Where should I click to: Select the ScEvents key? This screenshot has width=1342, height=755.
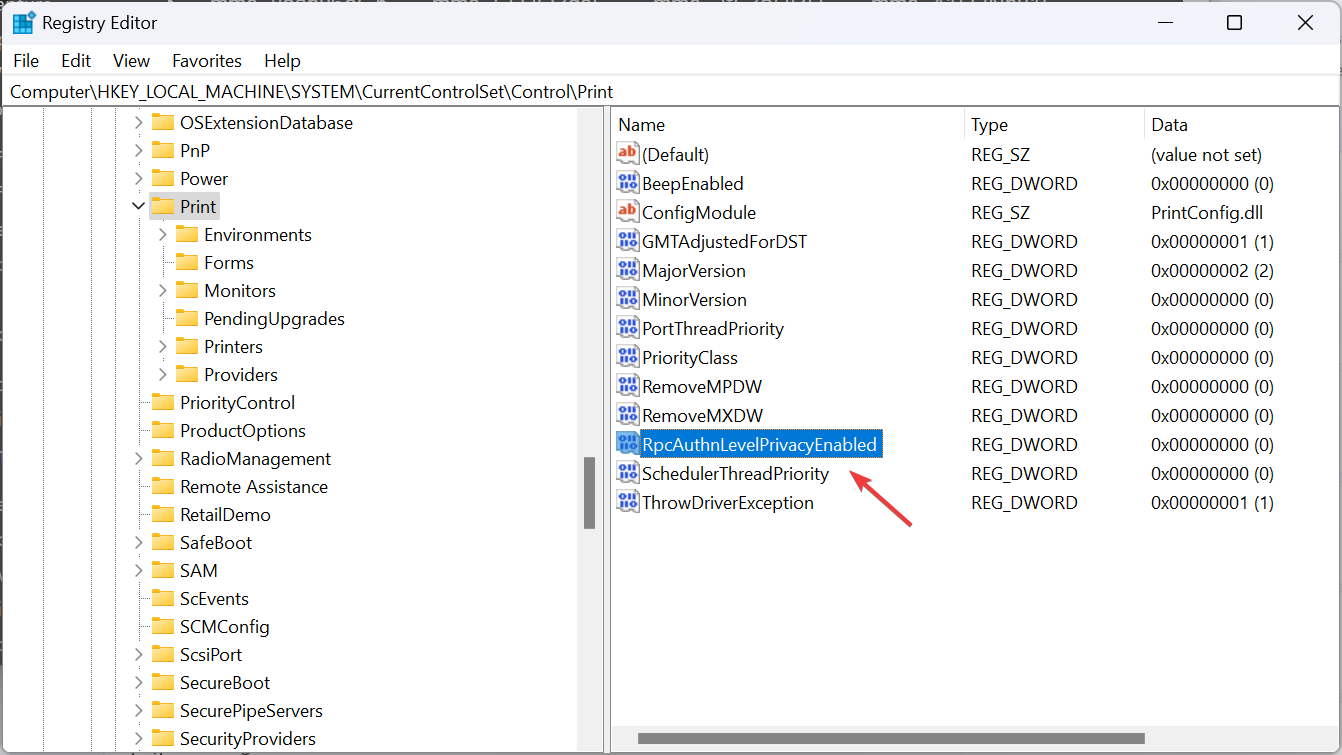pos(214,598)
